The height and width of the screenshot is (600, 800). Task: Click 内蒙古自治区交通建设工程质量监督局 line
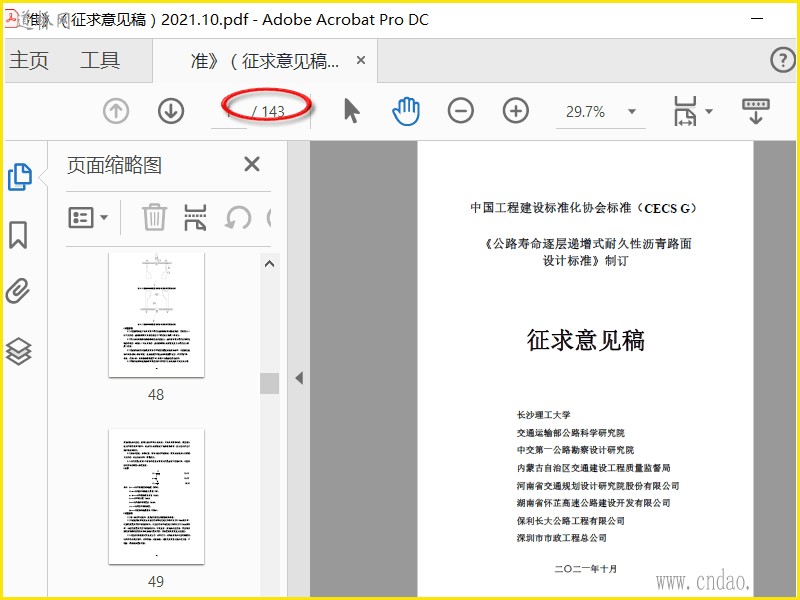point(593,468)
